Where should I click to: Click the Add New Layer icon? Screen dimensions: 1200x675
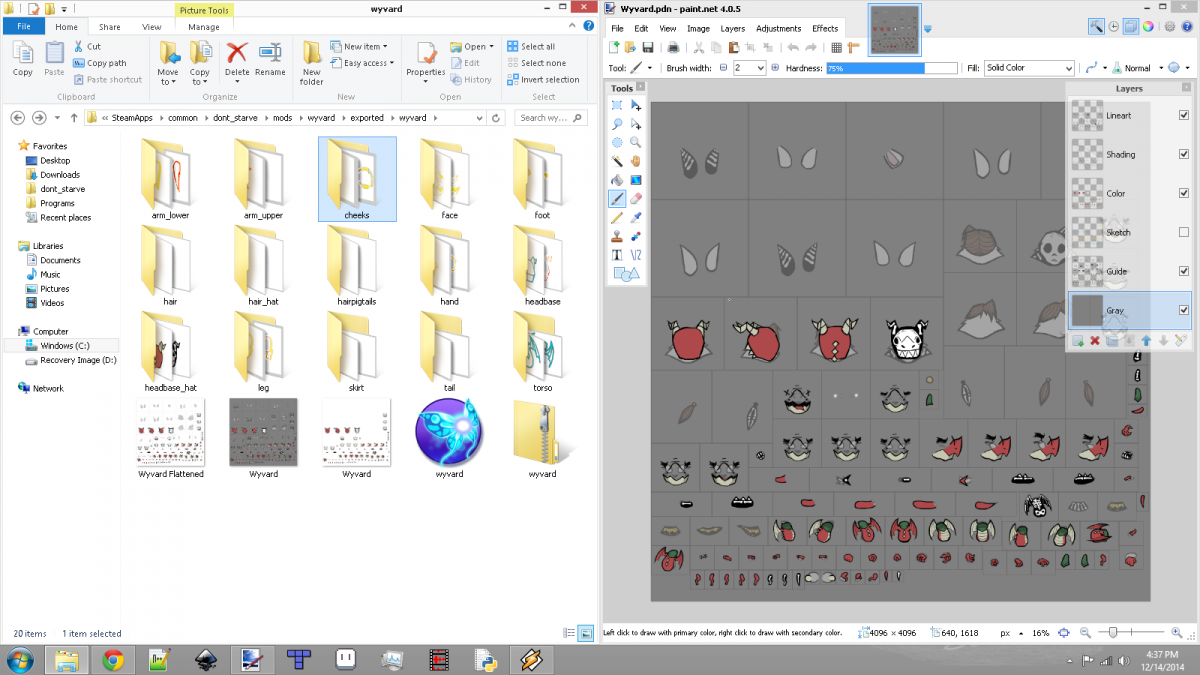tap(1078, 341)
